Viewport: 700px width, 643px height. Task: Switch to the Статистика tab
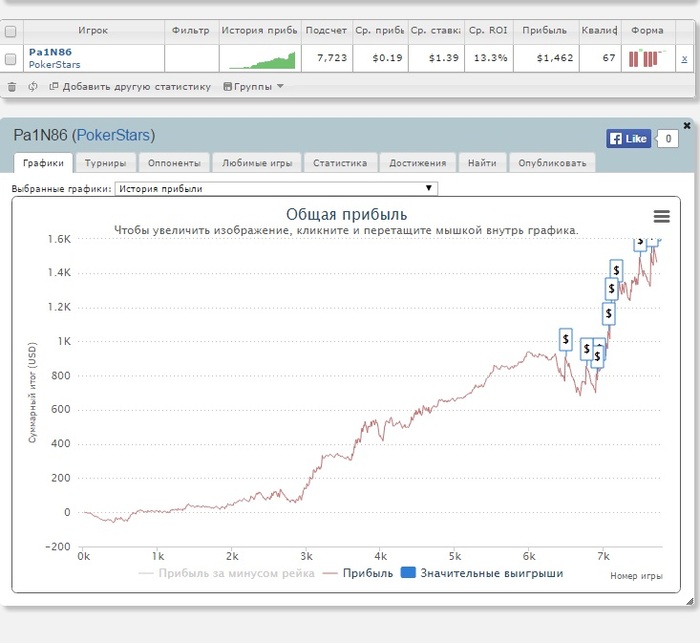(x=340, y=163)
